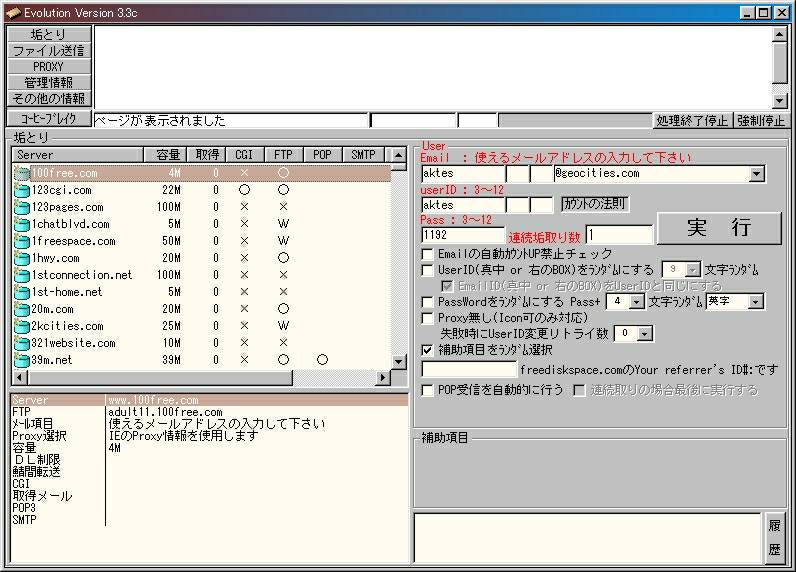
Task: Open the ファイル送信 tab
Action: 49,50
